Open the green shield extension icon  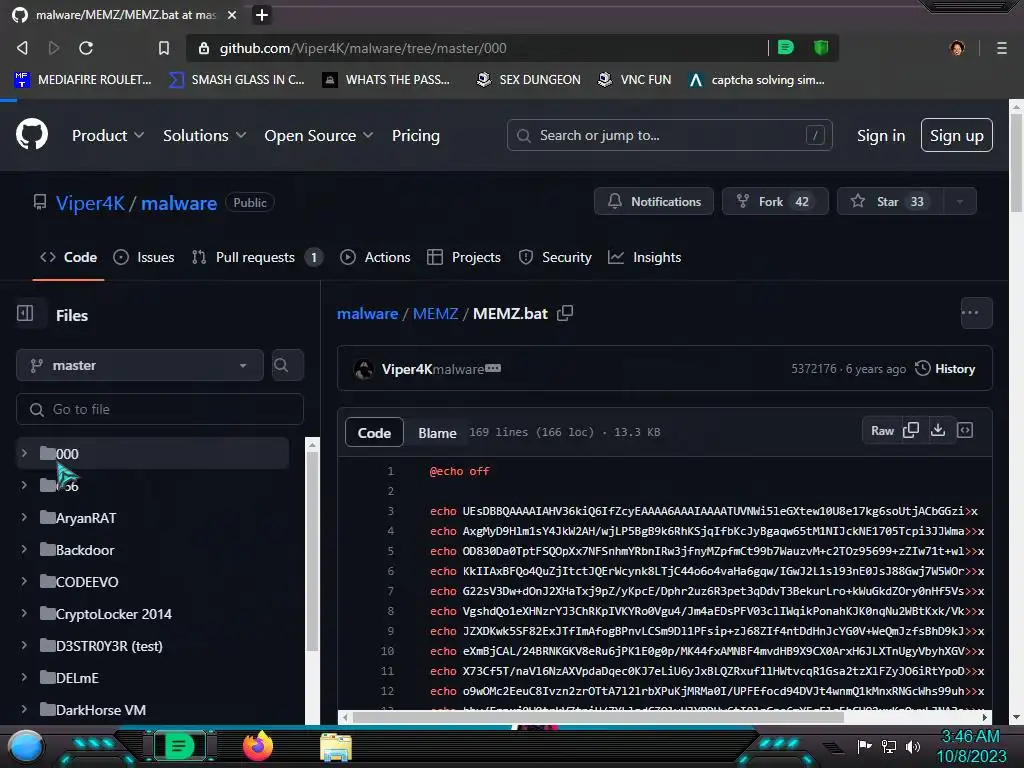(x=821, y=47)
